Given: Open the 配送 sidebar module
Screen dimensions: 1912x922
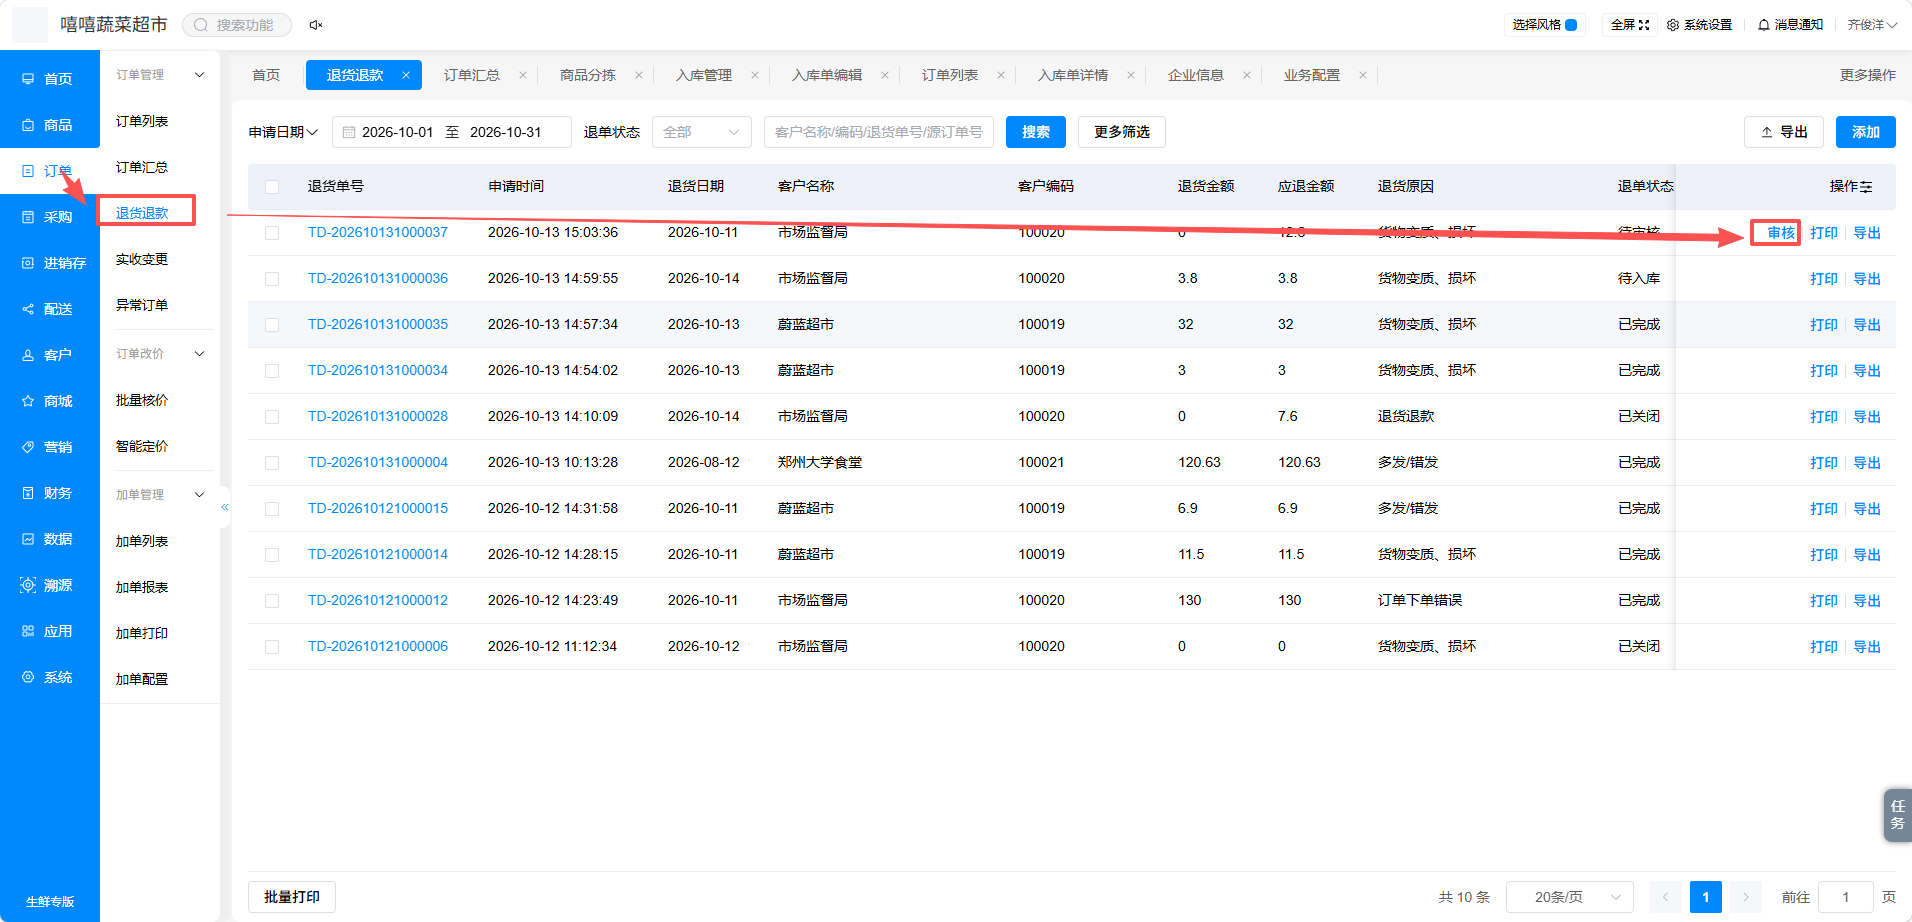Looking at the screenshot, I should pos(48,309).
